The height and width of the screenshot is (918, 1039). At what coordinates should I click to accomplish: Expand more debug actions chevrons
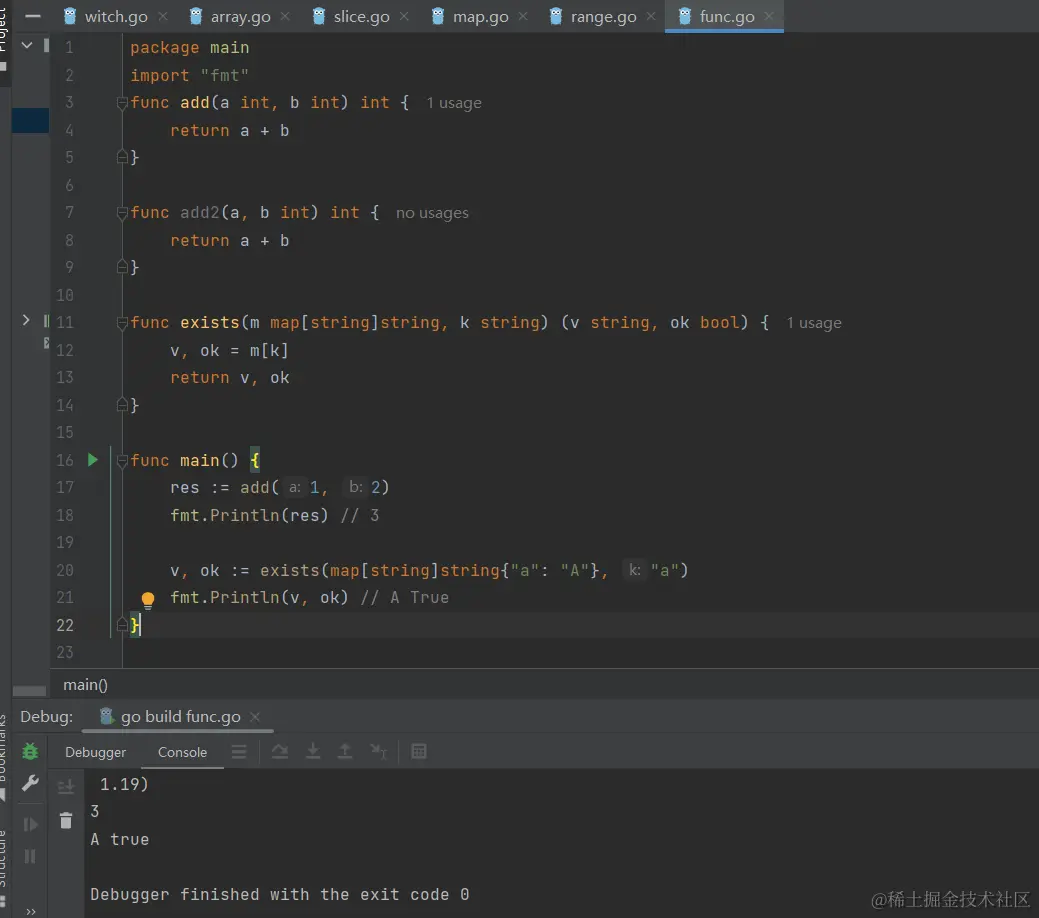[x=30, y=911]
